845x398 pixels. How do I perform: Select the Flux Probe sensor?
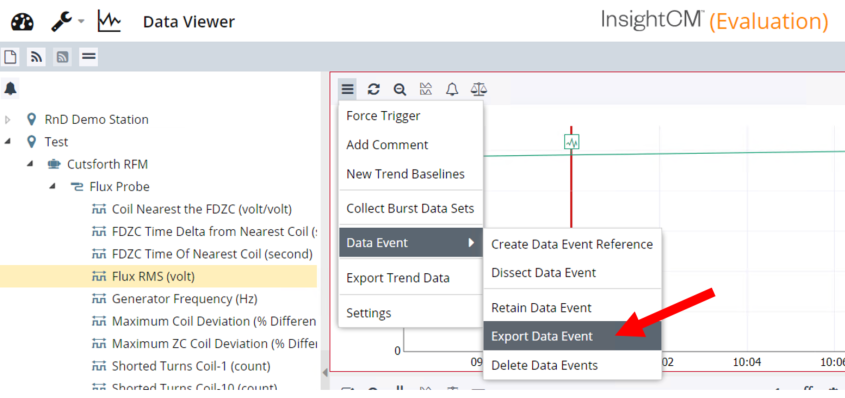point(120,186)
